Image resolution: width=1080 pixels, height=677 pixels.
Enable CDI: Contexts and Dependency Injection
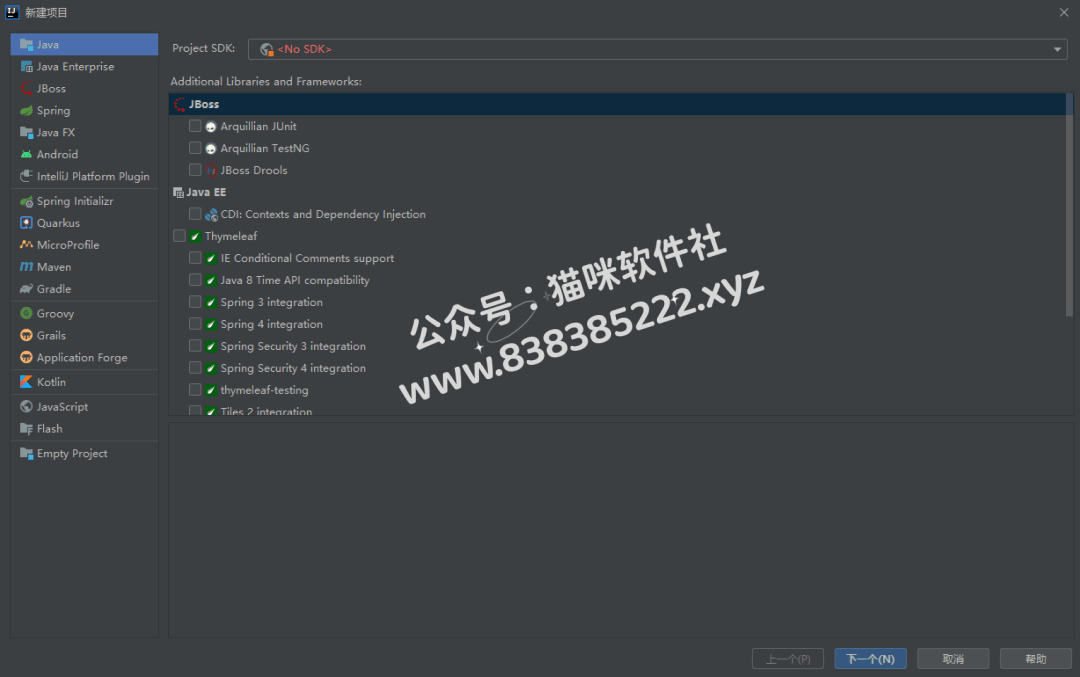click(x=195, y=214)
